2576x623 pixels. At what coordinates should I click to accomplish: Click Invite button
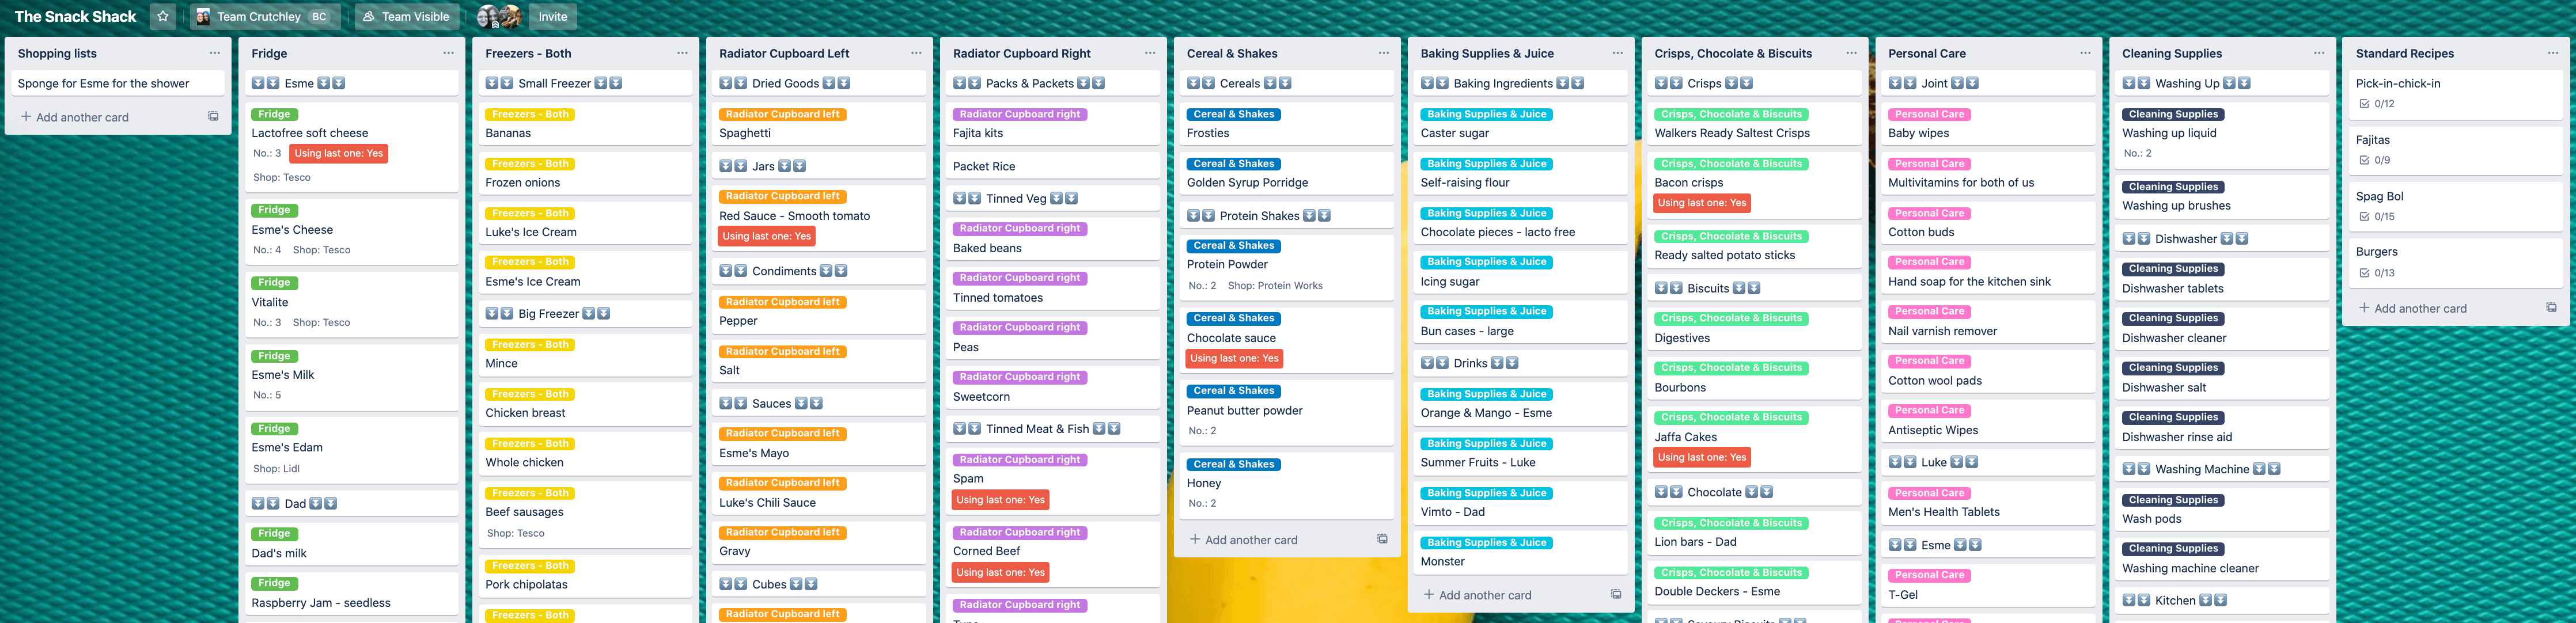pyautogui.click(x=553, y=16)
